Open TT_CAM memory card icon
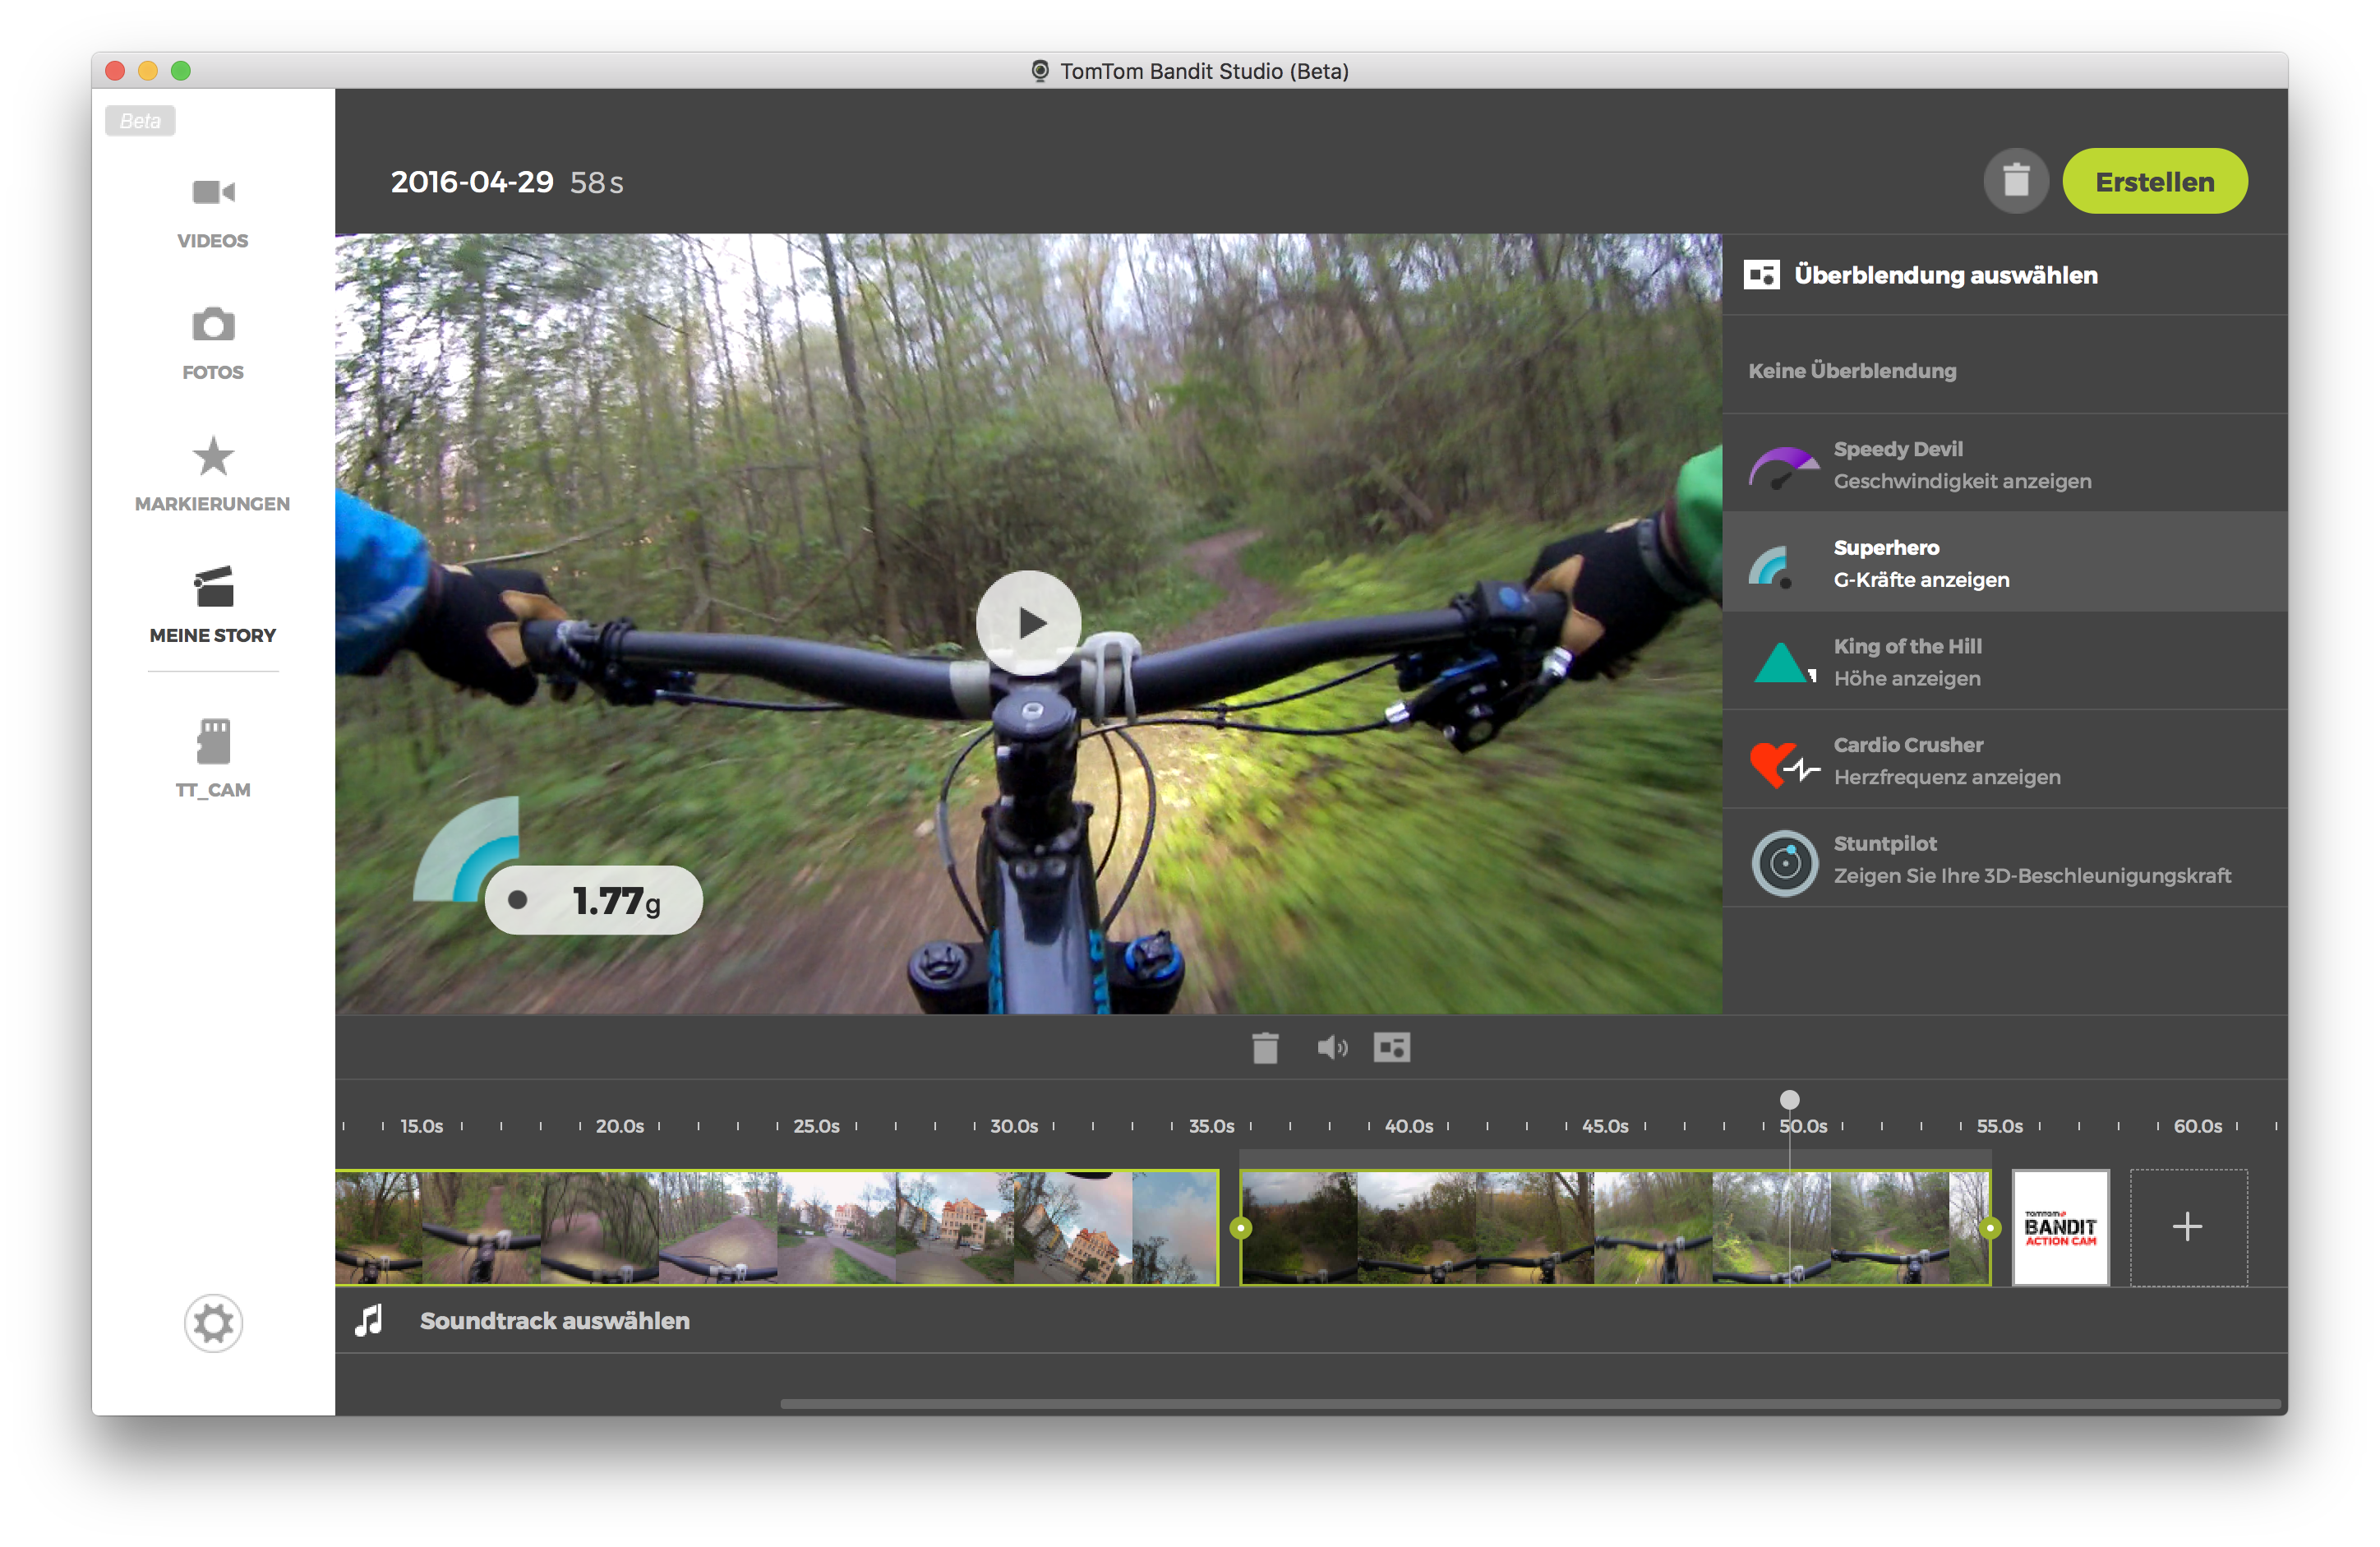 (213, 742)
